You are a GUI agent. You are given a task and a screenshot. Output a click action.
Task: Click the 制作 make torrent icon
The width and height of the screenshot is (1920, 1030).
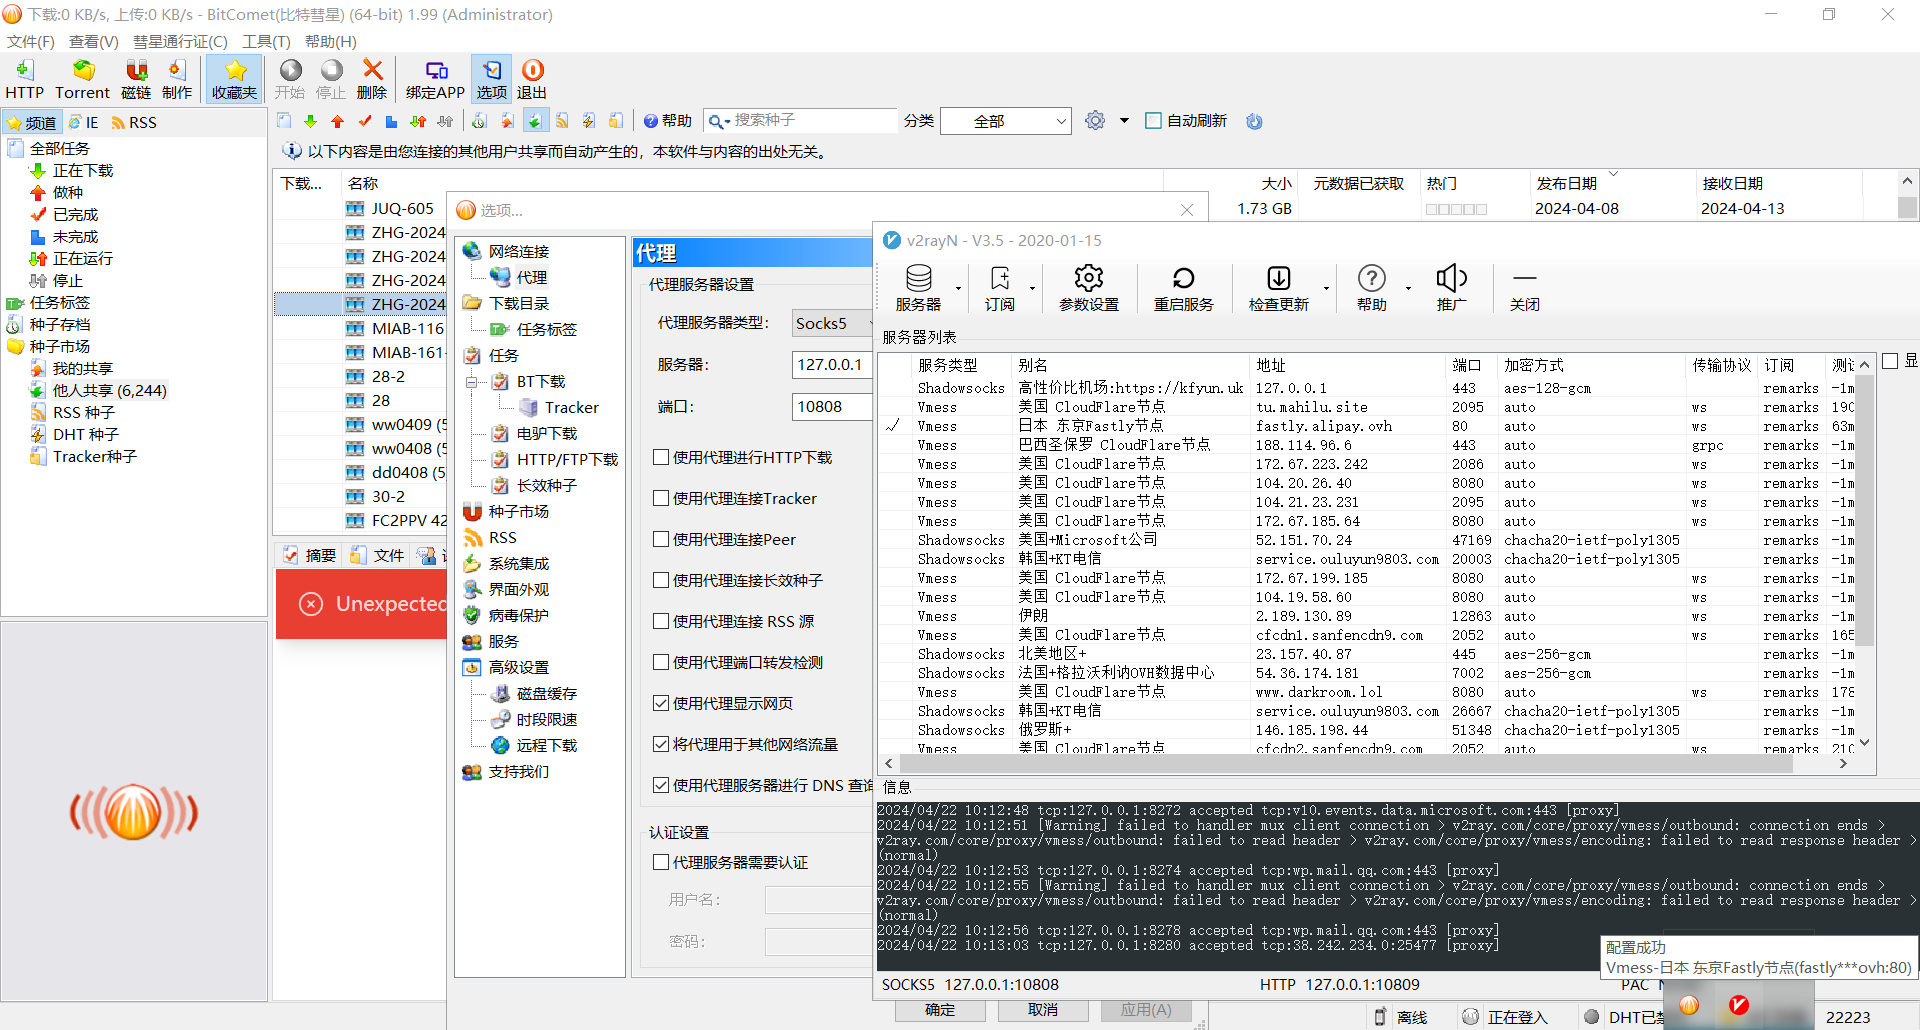pyautogui.click(x=177, y=79)
